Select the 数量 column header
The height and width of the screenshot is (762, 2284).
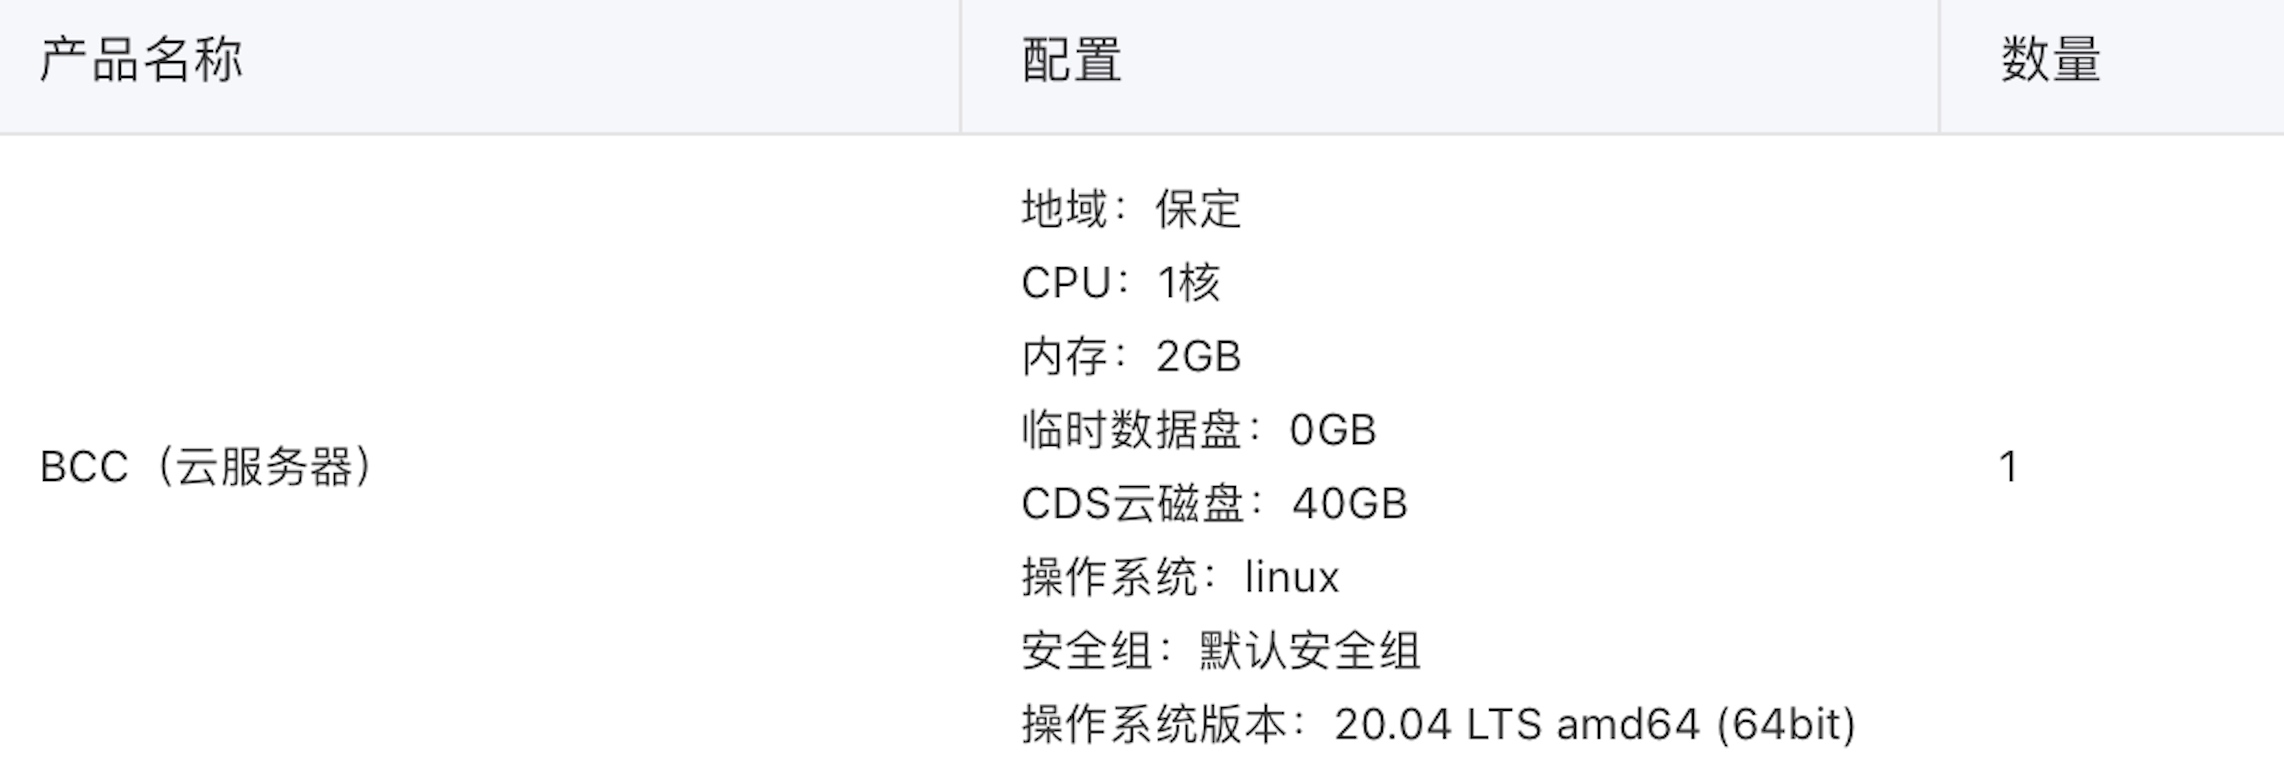[2050, 60]
